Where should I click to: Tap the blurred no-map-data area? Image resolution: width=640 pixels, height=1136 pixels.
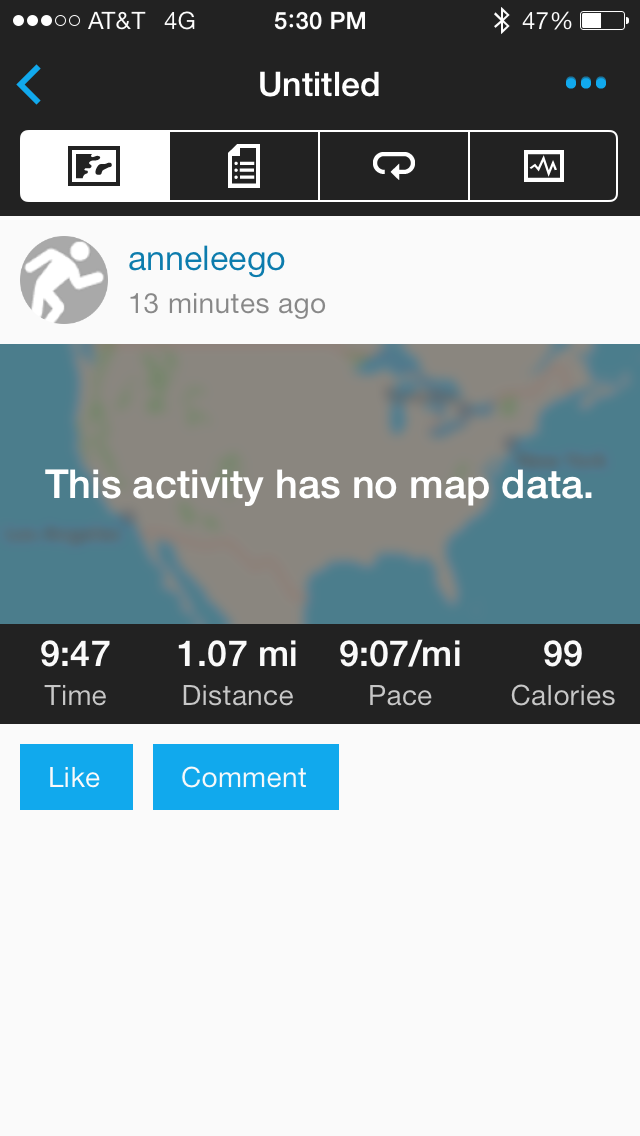[320, 484]
